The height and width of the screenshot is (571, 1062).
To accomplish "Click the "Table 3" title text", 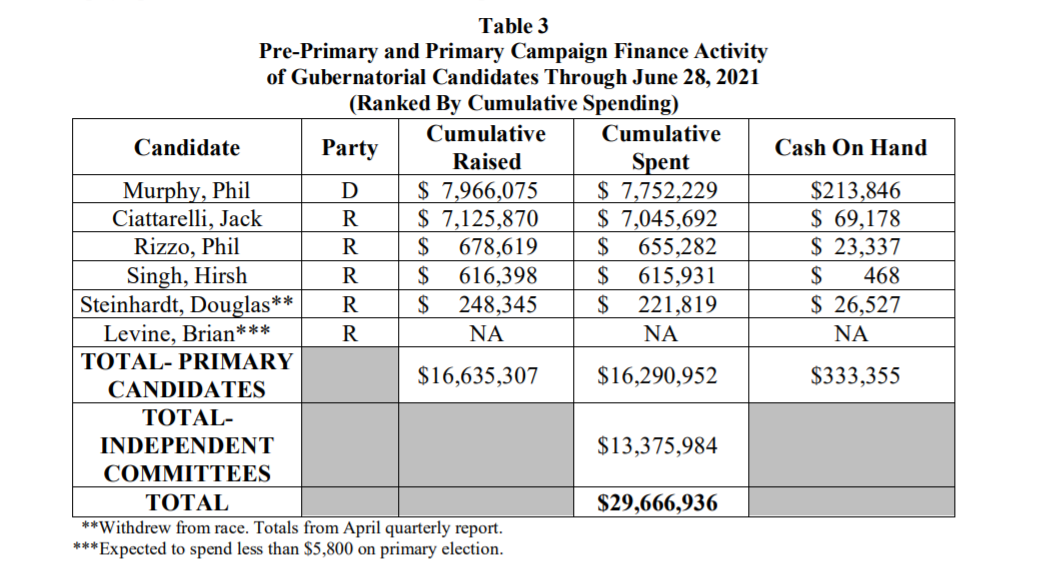I will pyautogui.click(x=514, y=26).
